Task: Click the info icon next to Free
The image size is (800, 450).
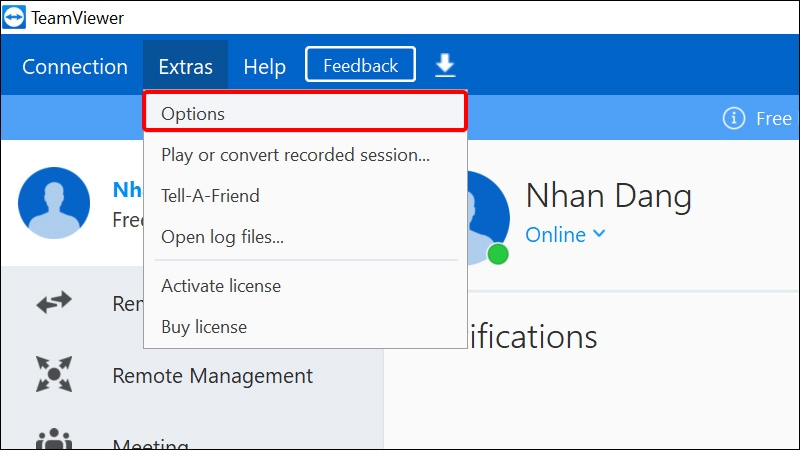Action: coord(734,118)
